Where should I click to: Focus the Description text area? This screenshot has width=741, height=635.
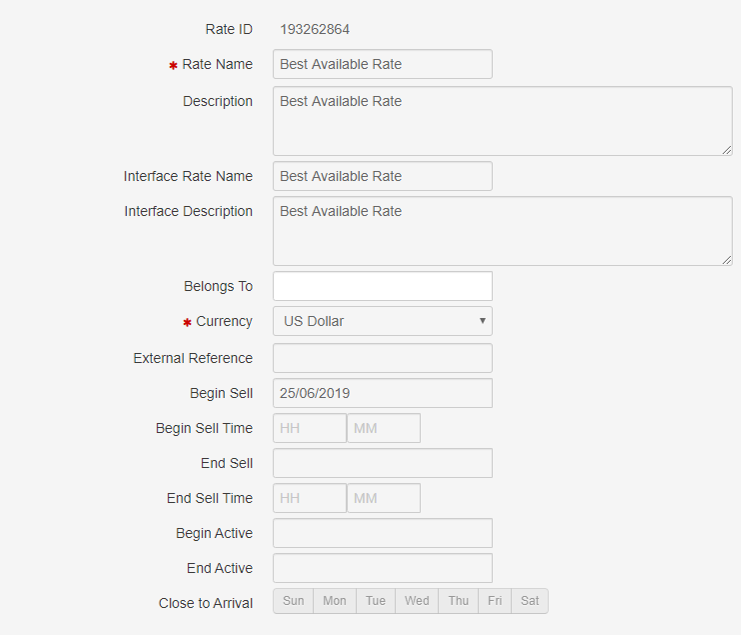pos(503,121)
